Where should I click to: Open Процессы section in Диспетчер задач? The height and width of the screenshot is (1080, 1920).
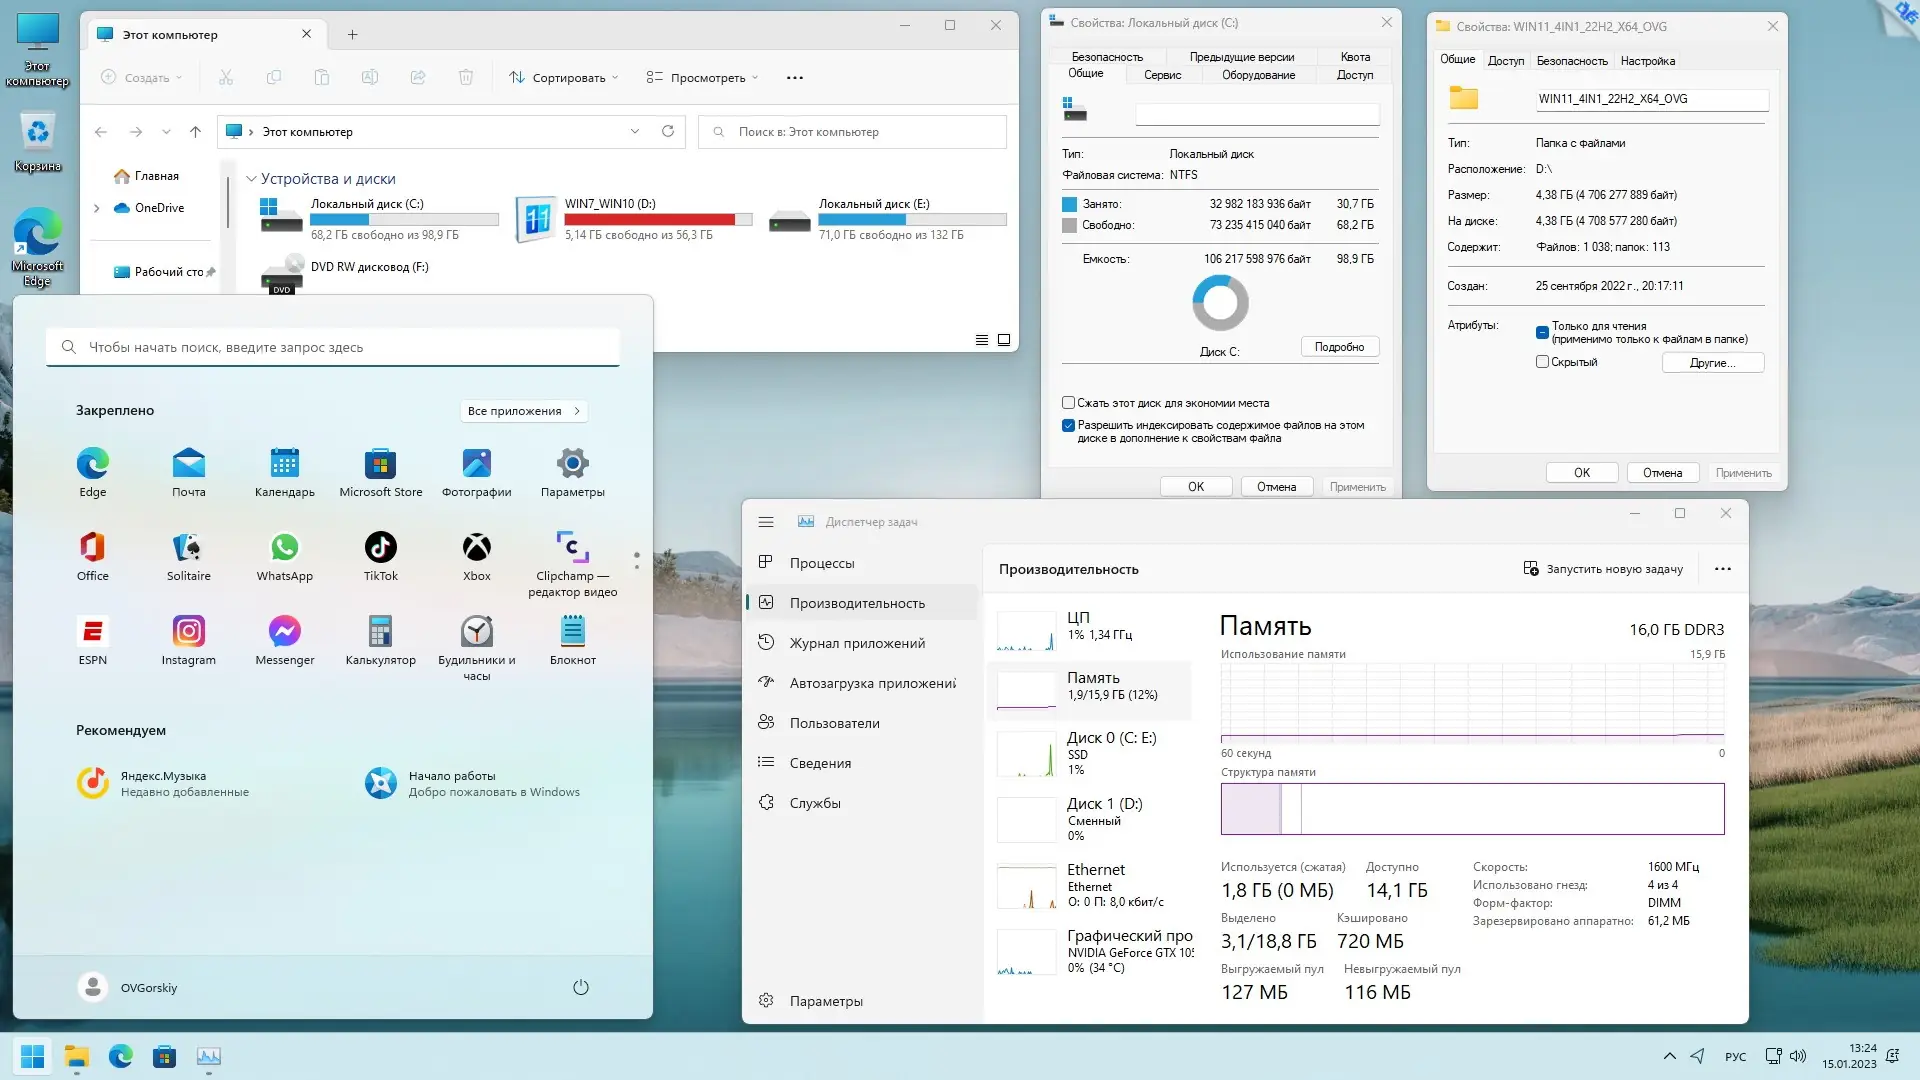coord(823,563)
